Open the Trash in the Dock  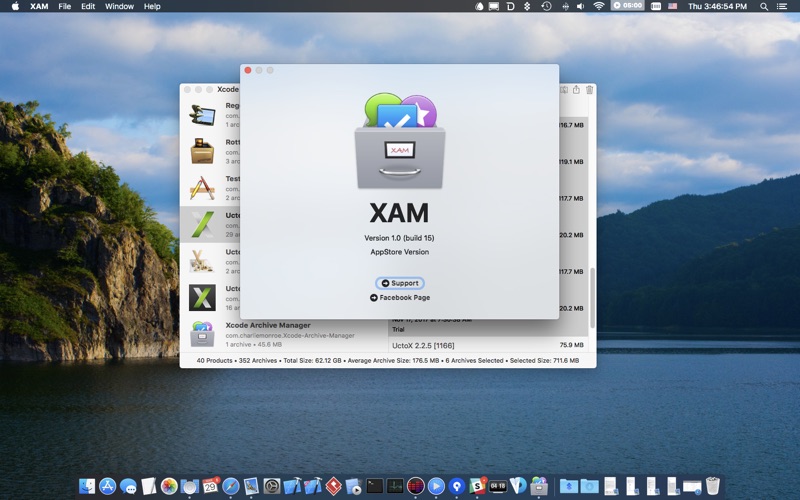pos(713,486)
